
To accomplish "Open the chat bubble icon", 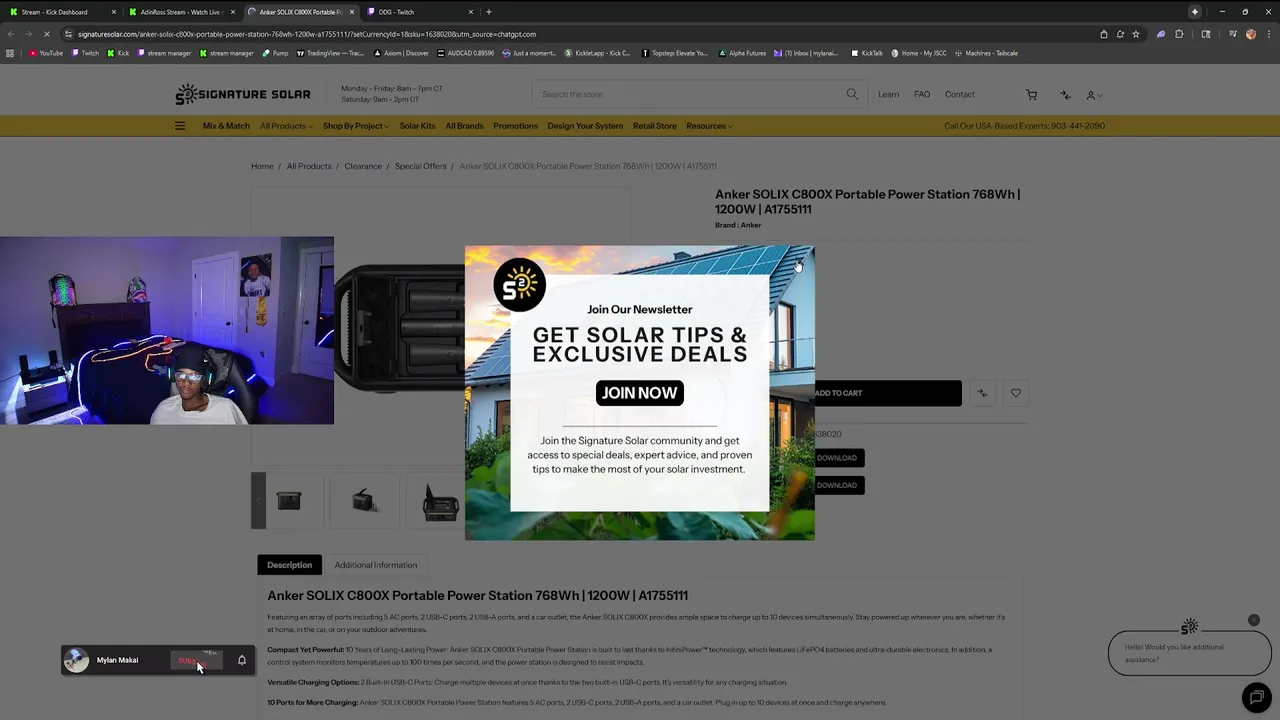I will pyautogui.click(x=1256, y=697).
